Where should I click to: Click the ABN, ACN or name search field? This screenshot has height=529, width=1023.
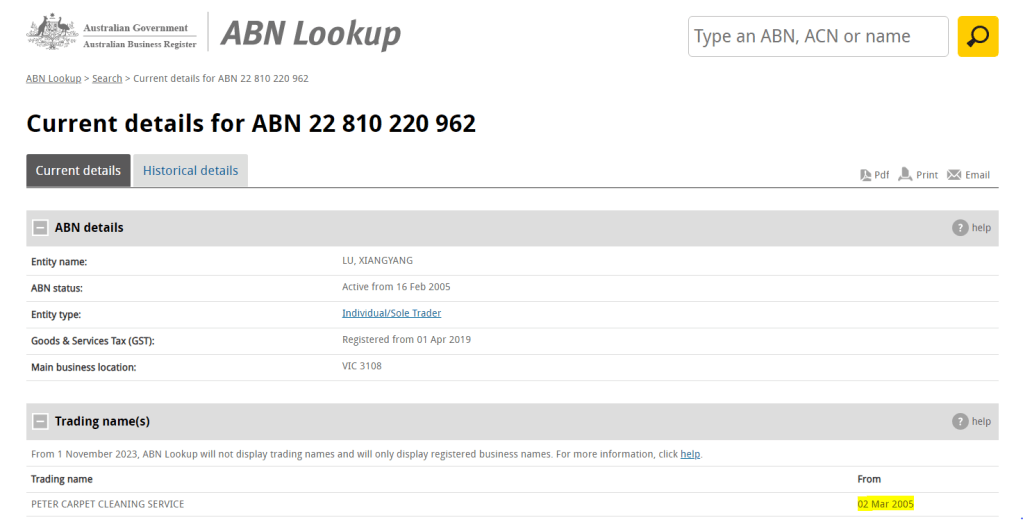point(817,37)
